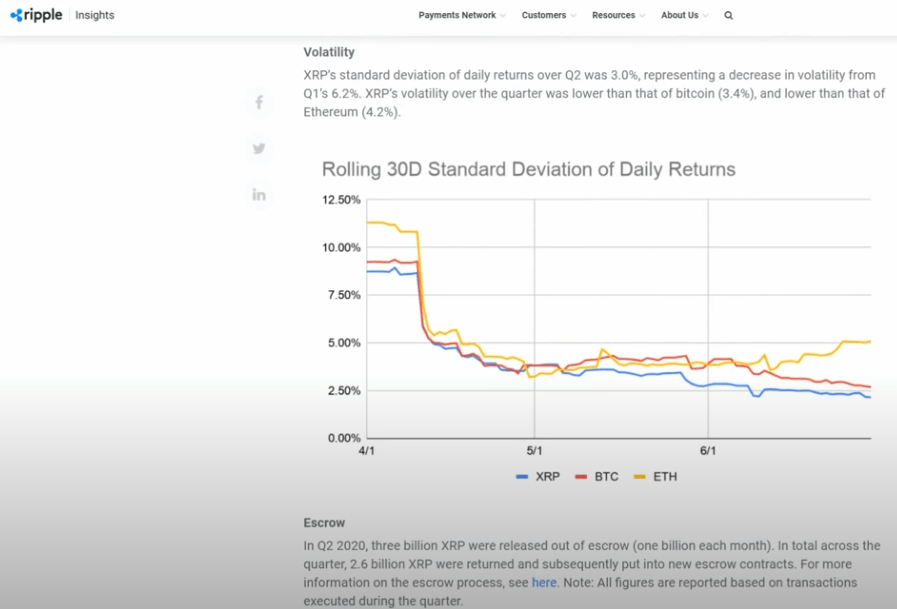Open the search magnifier icon
Viewport: 897px width, 609px height.
[728, 15]
